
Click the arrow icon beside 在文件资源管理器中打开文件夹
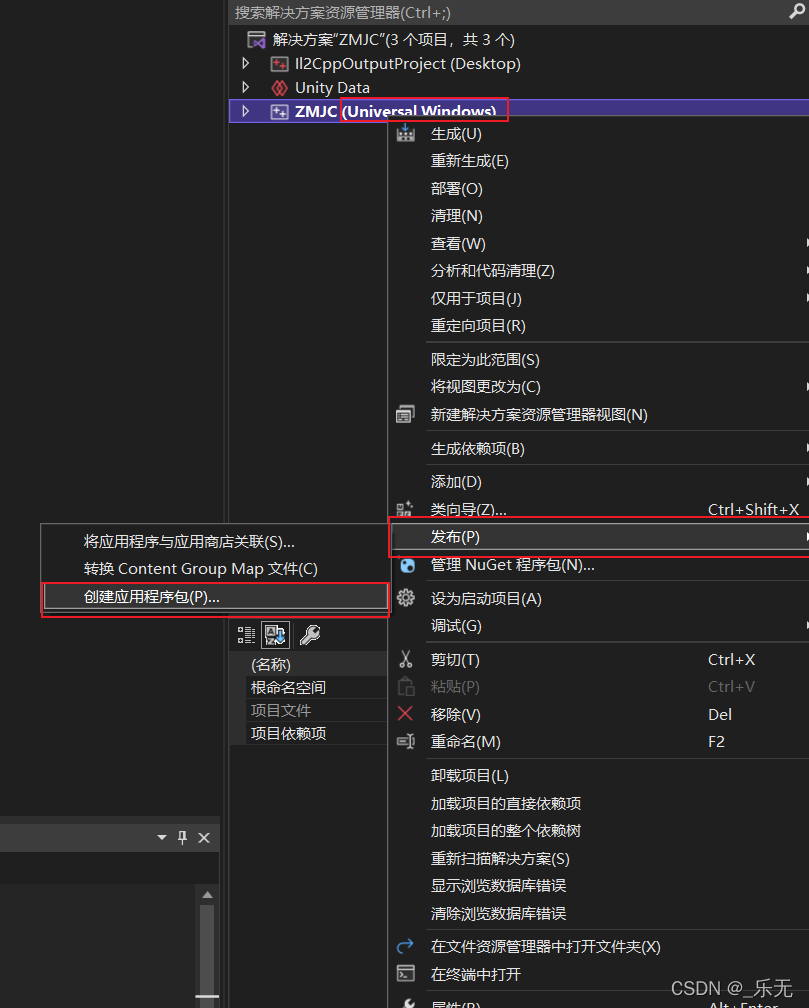point(405,946)
